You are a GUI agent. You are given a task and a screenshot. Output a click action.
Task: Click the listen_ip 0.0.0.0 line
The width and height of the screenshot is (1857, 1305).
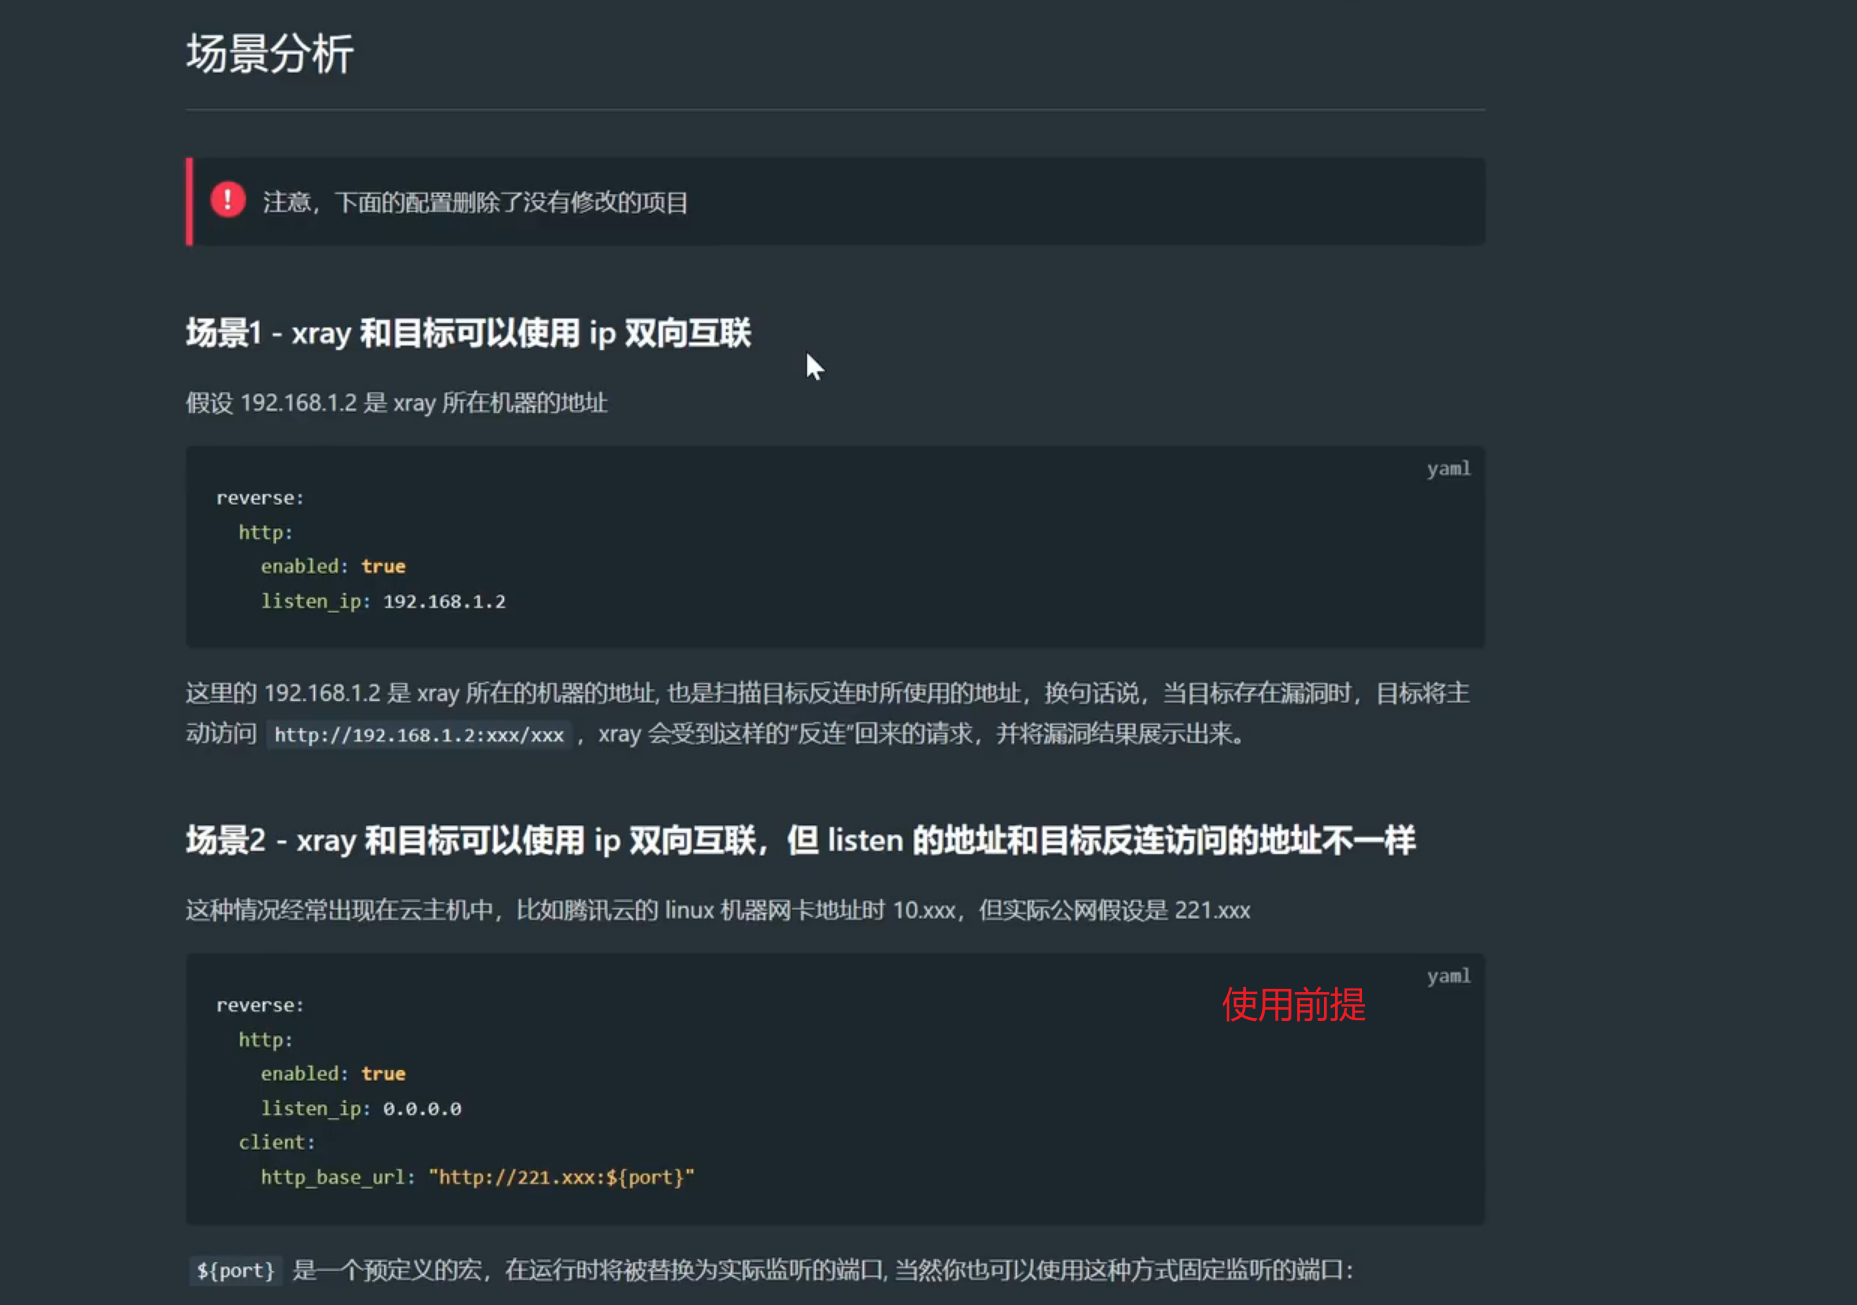361,1109
